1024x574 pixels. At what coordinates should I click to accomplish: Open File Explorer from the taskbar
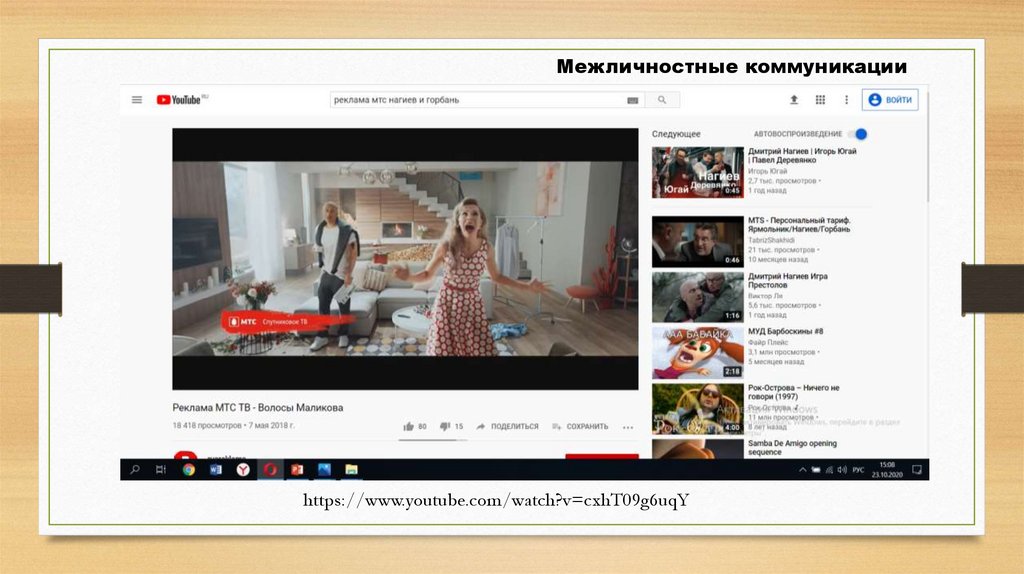click(x=351, y=470)
